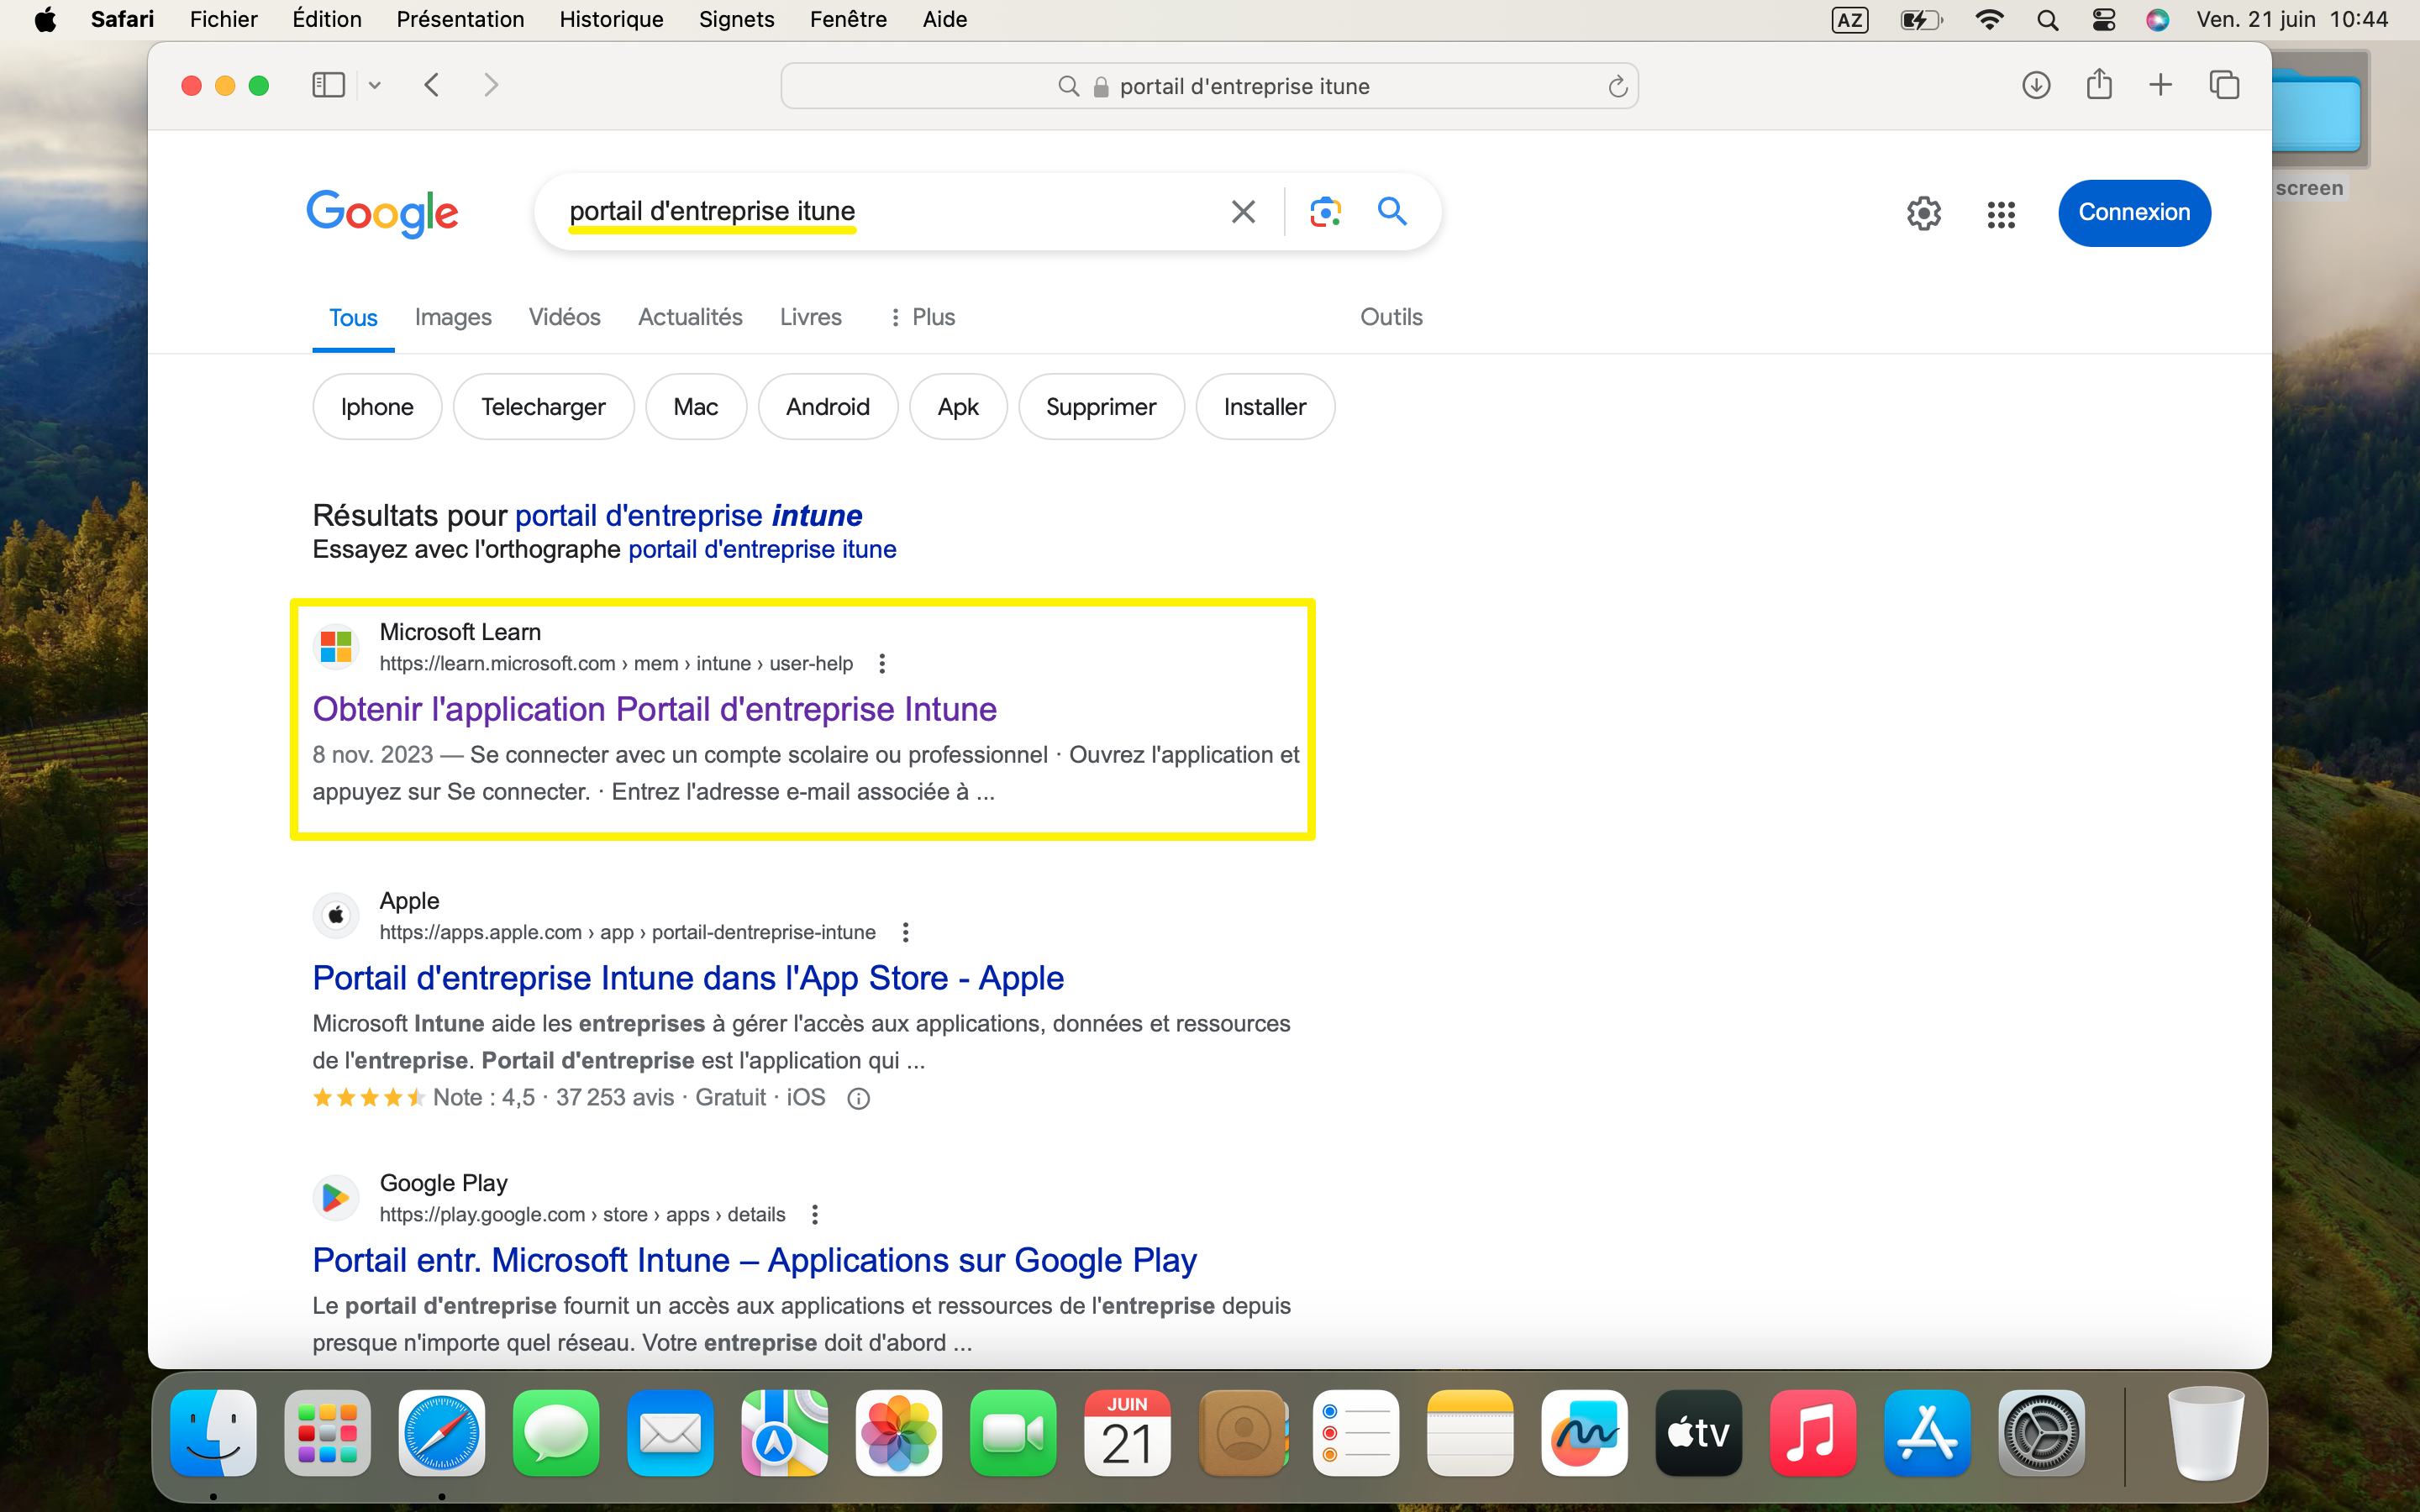Viewport: 2420px width, 1512px height.
Task: Open Launchpad from the Dock
Action: (327, 1433)
